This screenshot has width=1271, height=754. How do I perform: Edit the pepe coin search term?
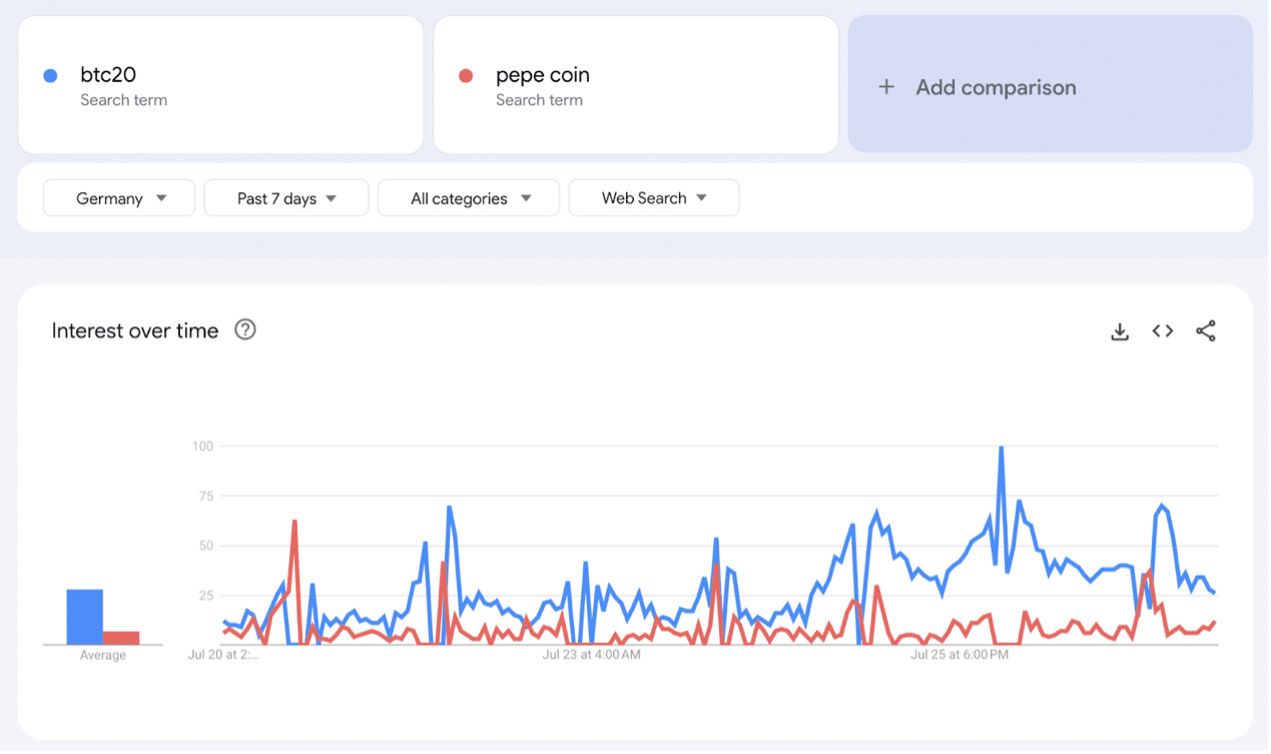click(x=542, y=75)
